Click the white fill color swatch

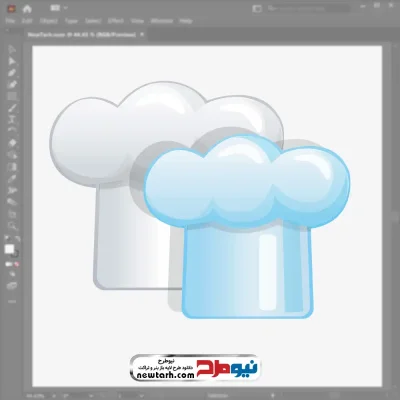click(x=9, y=249)
